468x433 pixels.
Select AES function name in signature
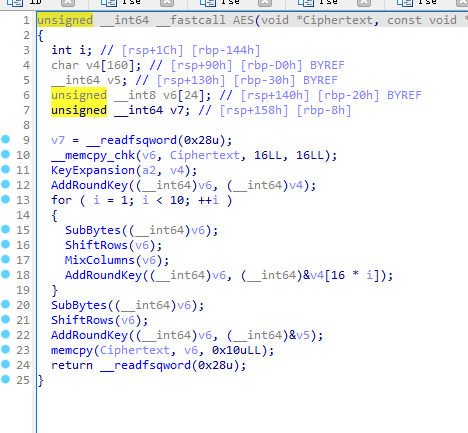pos(243,20)
